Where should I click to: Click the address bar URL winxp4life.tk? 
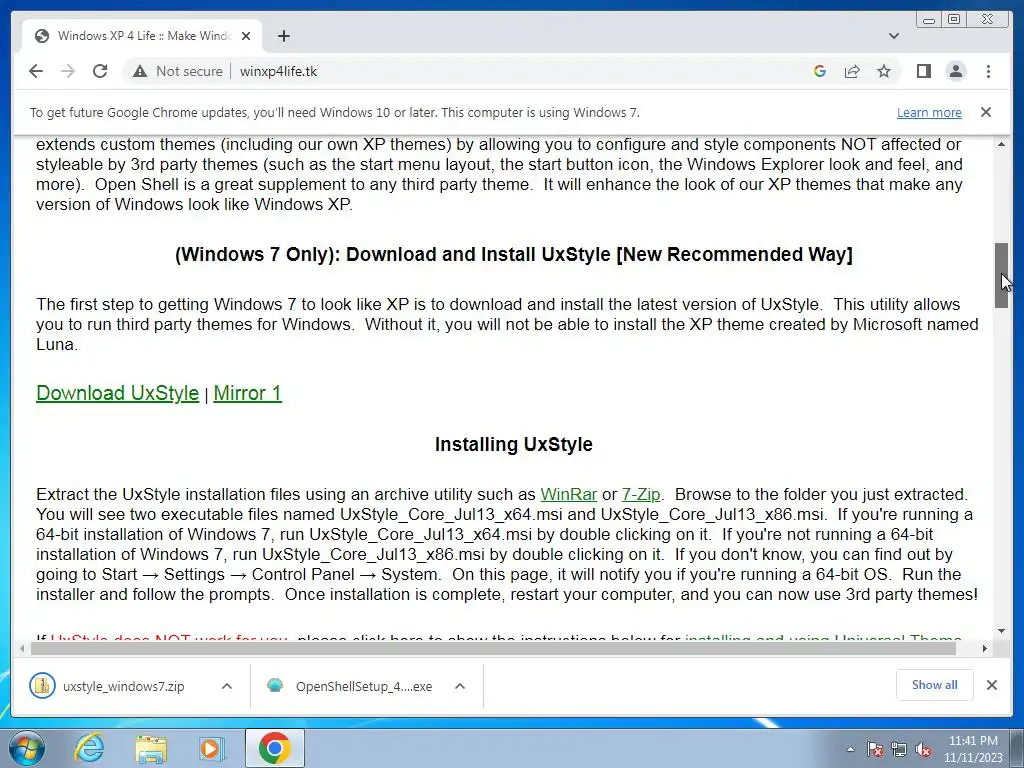pyautogui.click(x=278, y=71)
